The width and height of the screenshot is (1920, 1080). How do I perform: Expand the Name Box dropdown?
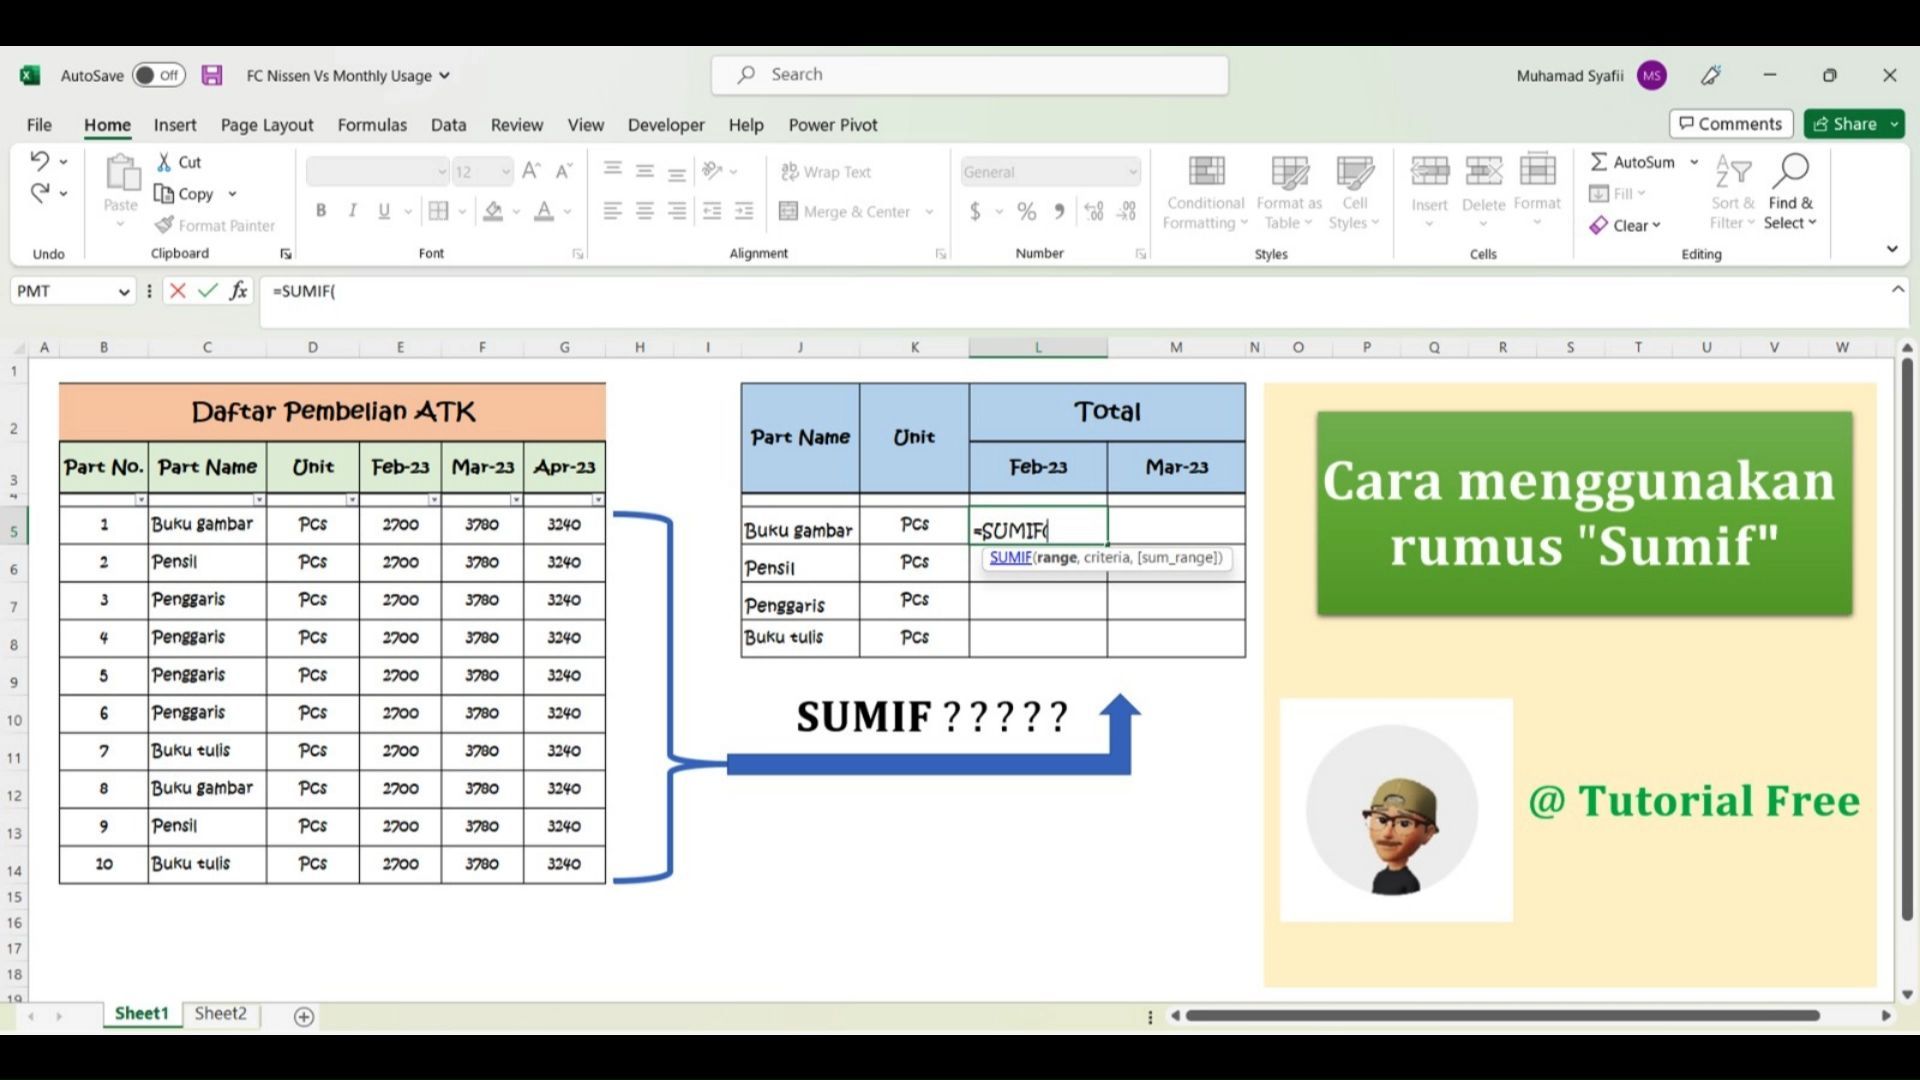124,292
